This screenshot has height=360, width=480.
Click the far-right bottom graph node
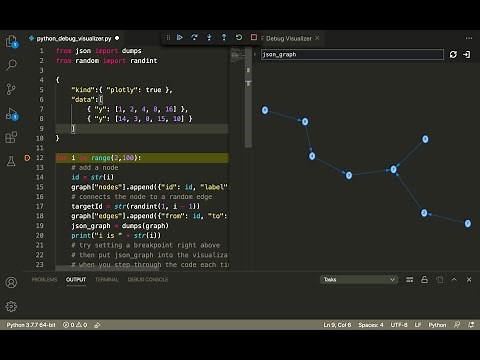[468, 223]
